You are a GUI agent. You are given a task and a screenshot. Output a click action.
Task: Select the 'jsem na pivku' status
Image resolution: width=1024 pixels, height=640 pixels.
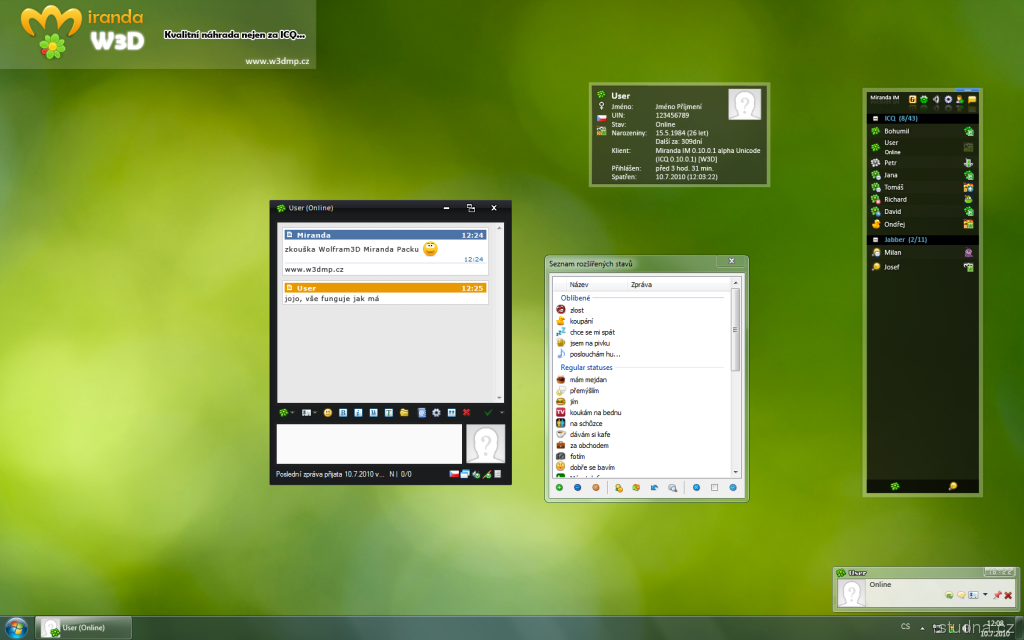[x=588, y=343]
